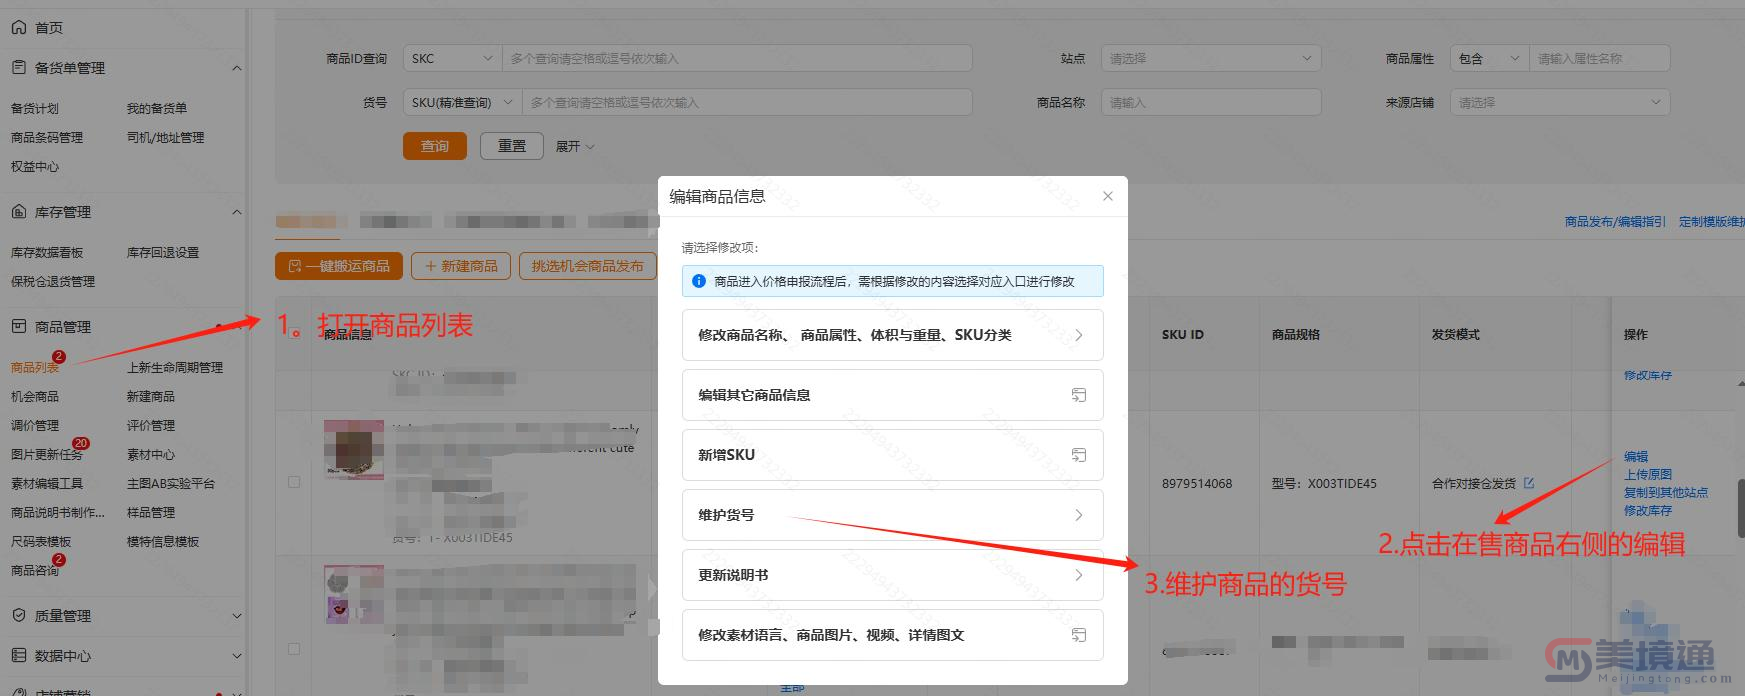Choose 修改素材语言、商品图片 option
This screenshot has width=1745, height=696.
point(892,635)
